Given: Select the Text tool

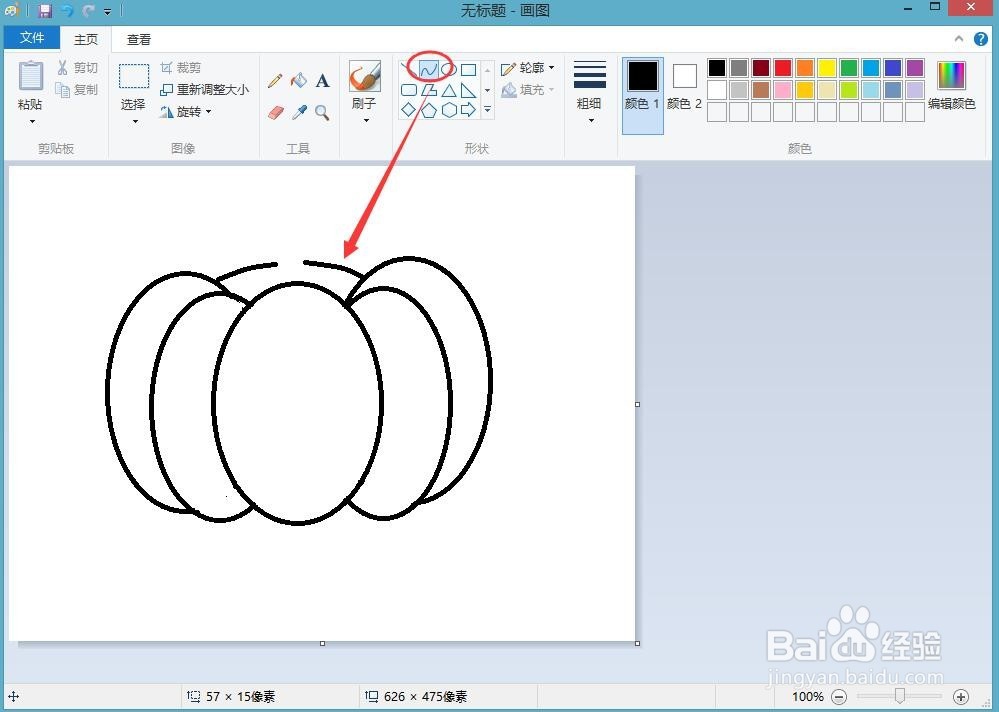Looking at the screenshot, I should 322,81.
